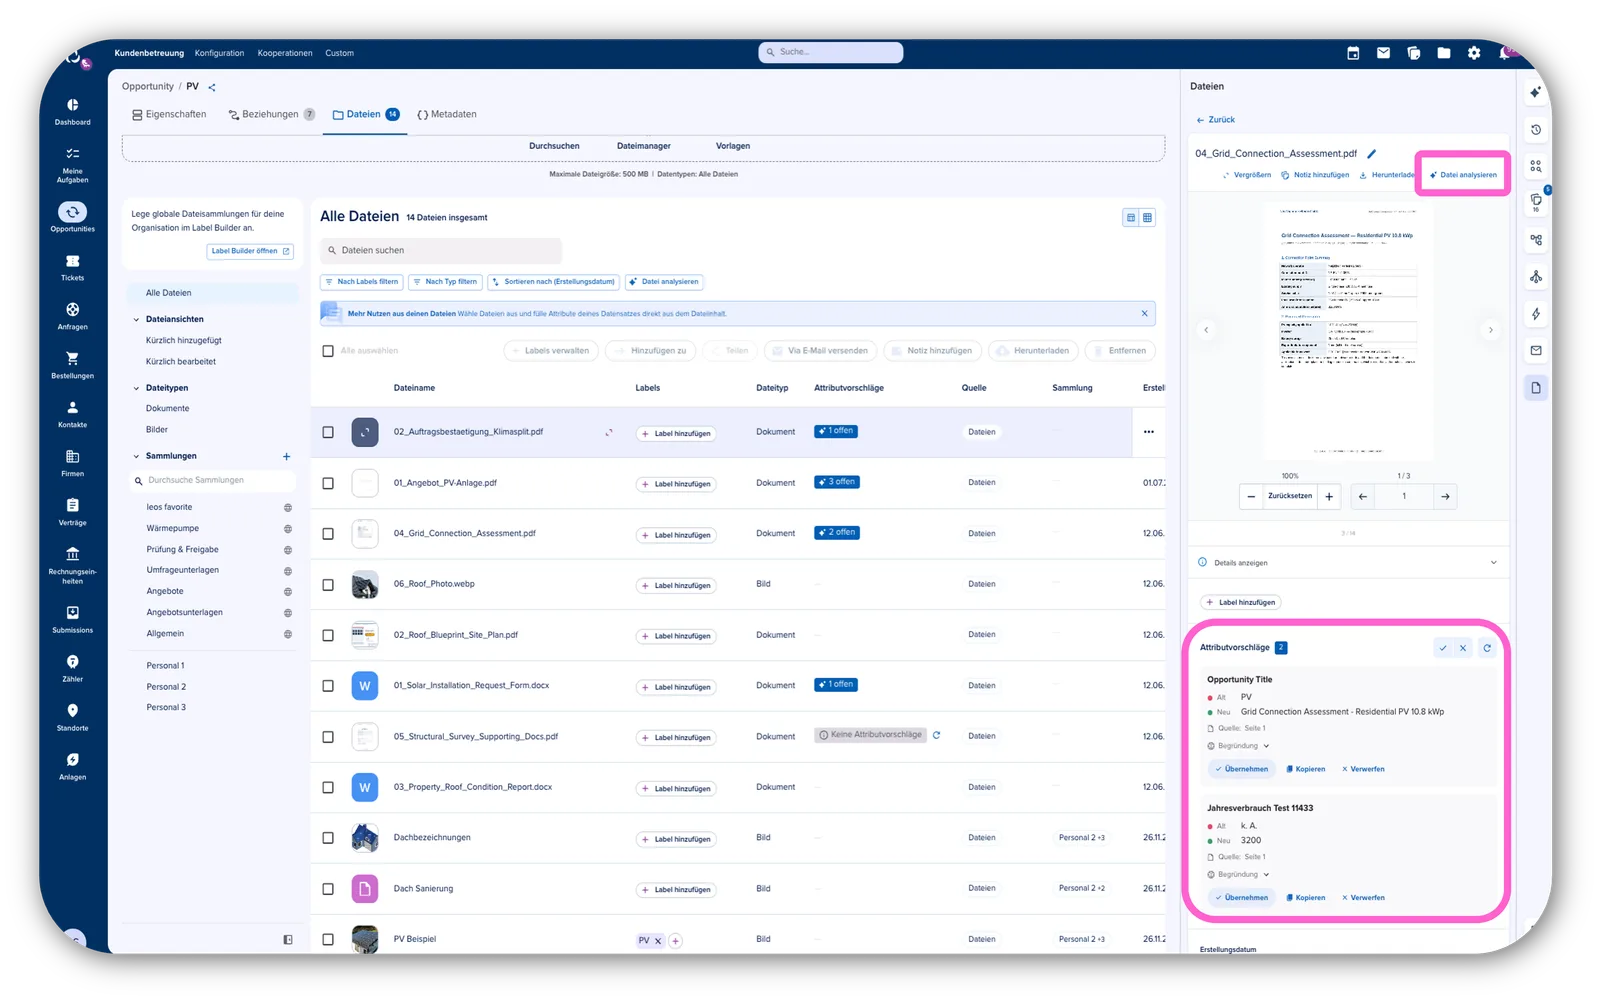Tick the Alle auswählen checkbox
1600x1000 pixels.
pyautogui.click(x=328, y=351)
